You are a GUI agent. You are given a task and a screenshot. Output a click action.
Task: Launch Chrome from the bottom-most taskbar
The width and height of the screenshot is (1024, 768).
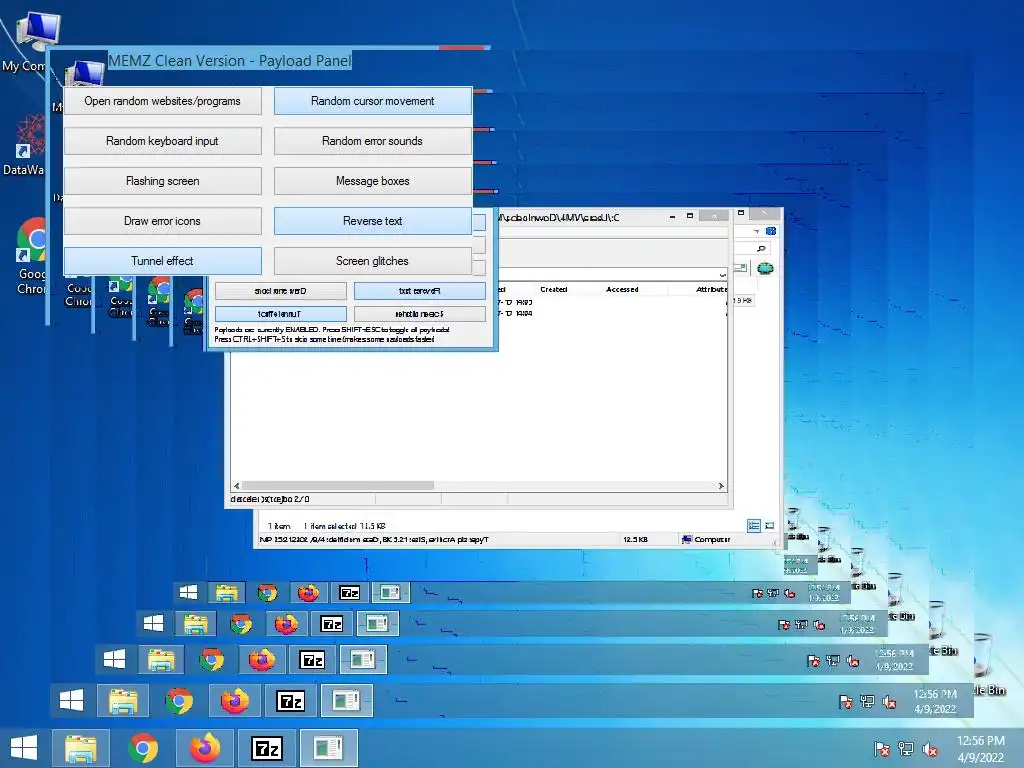(x=143, y=748)
